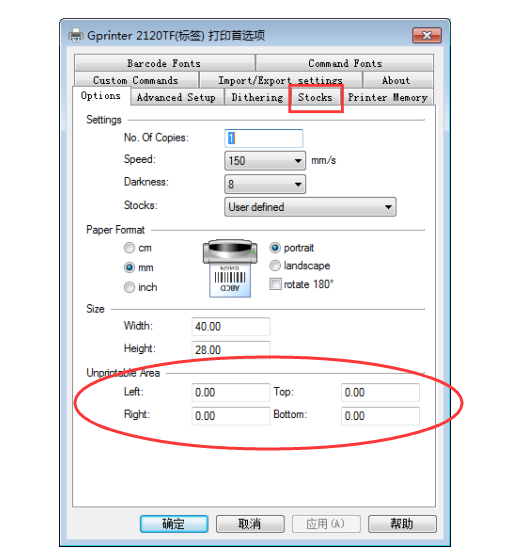
Task: Close the print preferences dialog
Action: click(x=427, y=36)
